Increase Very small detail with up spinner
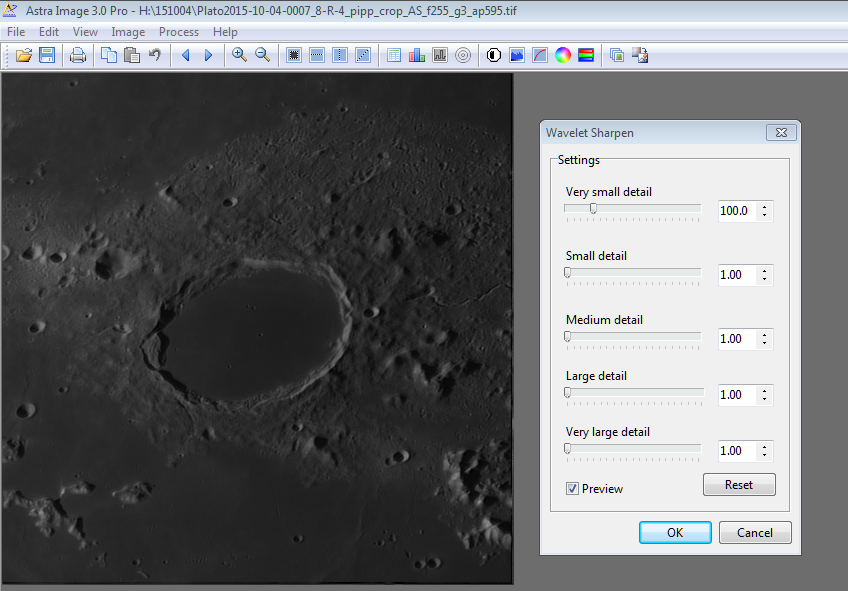 pos(765,206)
